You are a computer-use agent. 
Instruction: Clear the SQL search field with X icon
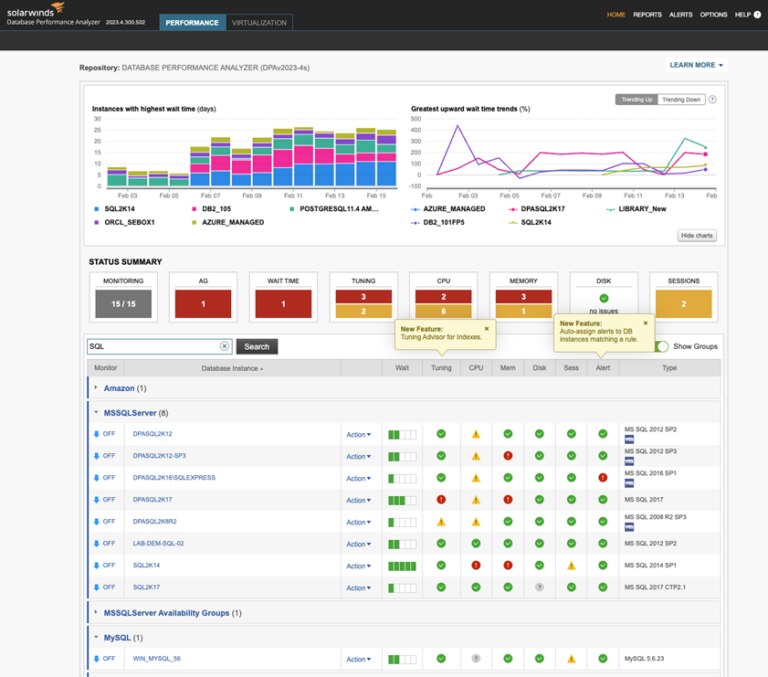[x=224, y=346]
